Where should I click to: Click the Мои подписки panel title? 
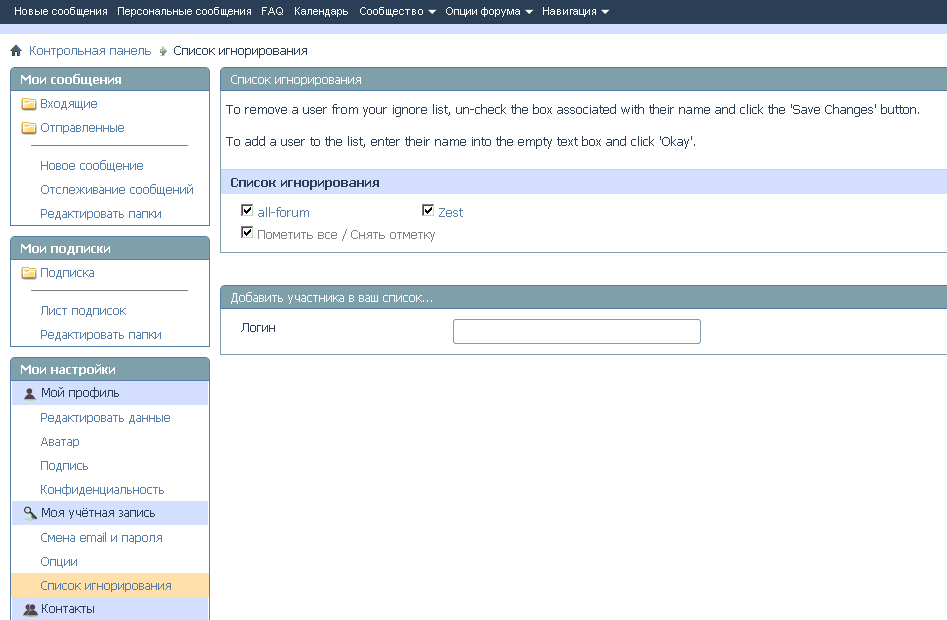pyautogui.click(x=65, y=249)
